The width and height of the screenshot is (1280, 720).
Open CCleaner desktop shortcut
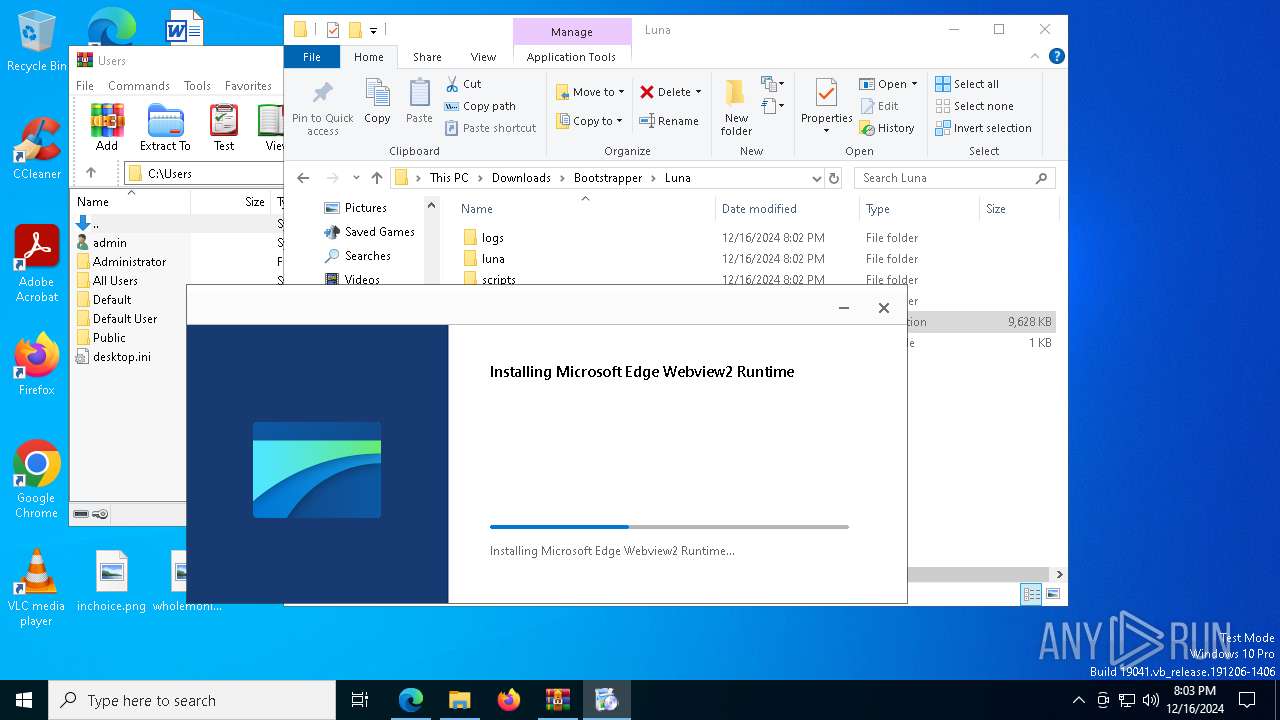37,149
